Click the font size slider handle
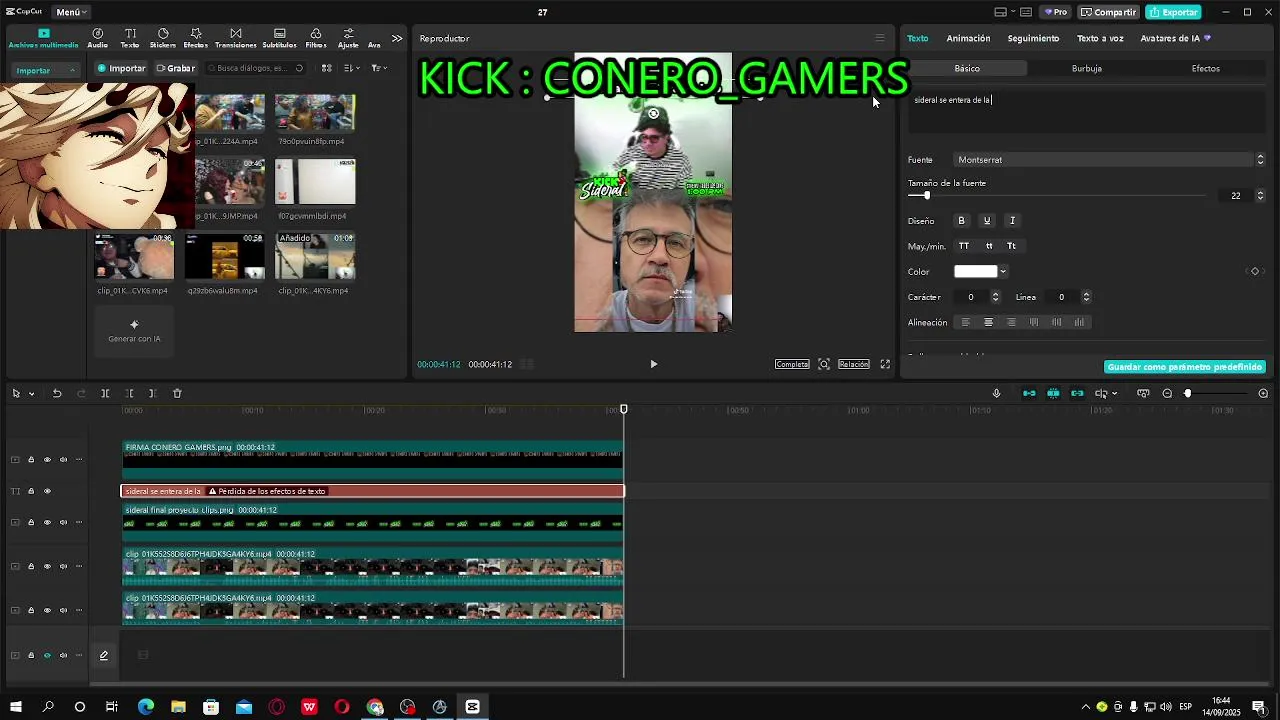The width and height of the screenshot is (1280, 720). 927,196
